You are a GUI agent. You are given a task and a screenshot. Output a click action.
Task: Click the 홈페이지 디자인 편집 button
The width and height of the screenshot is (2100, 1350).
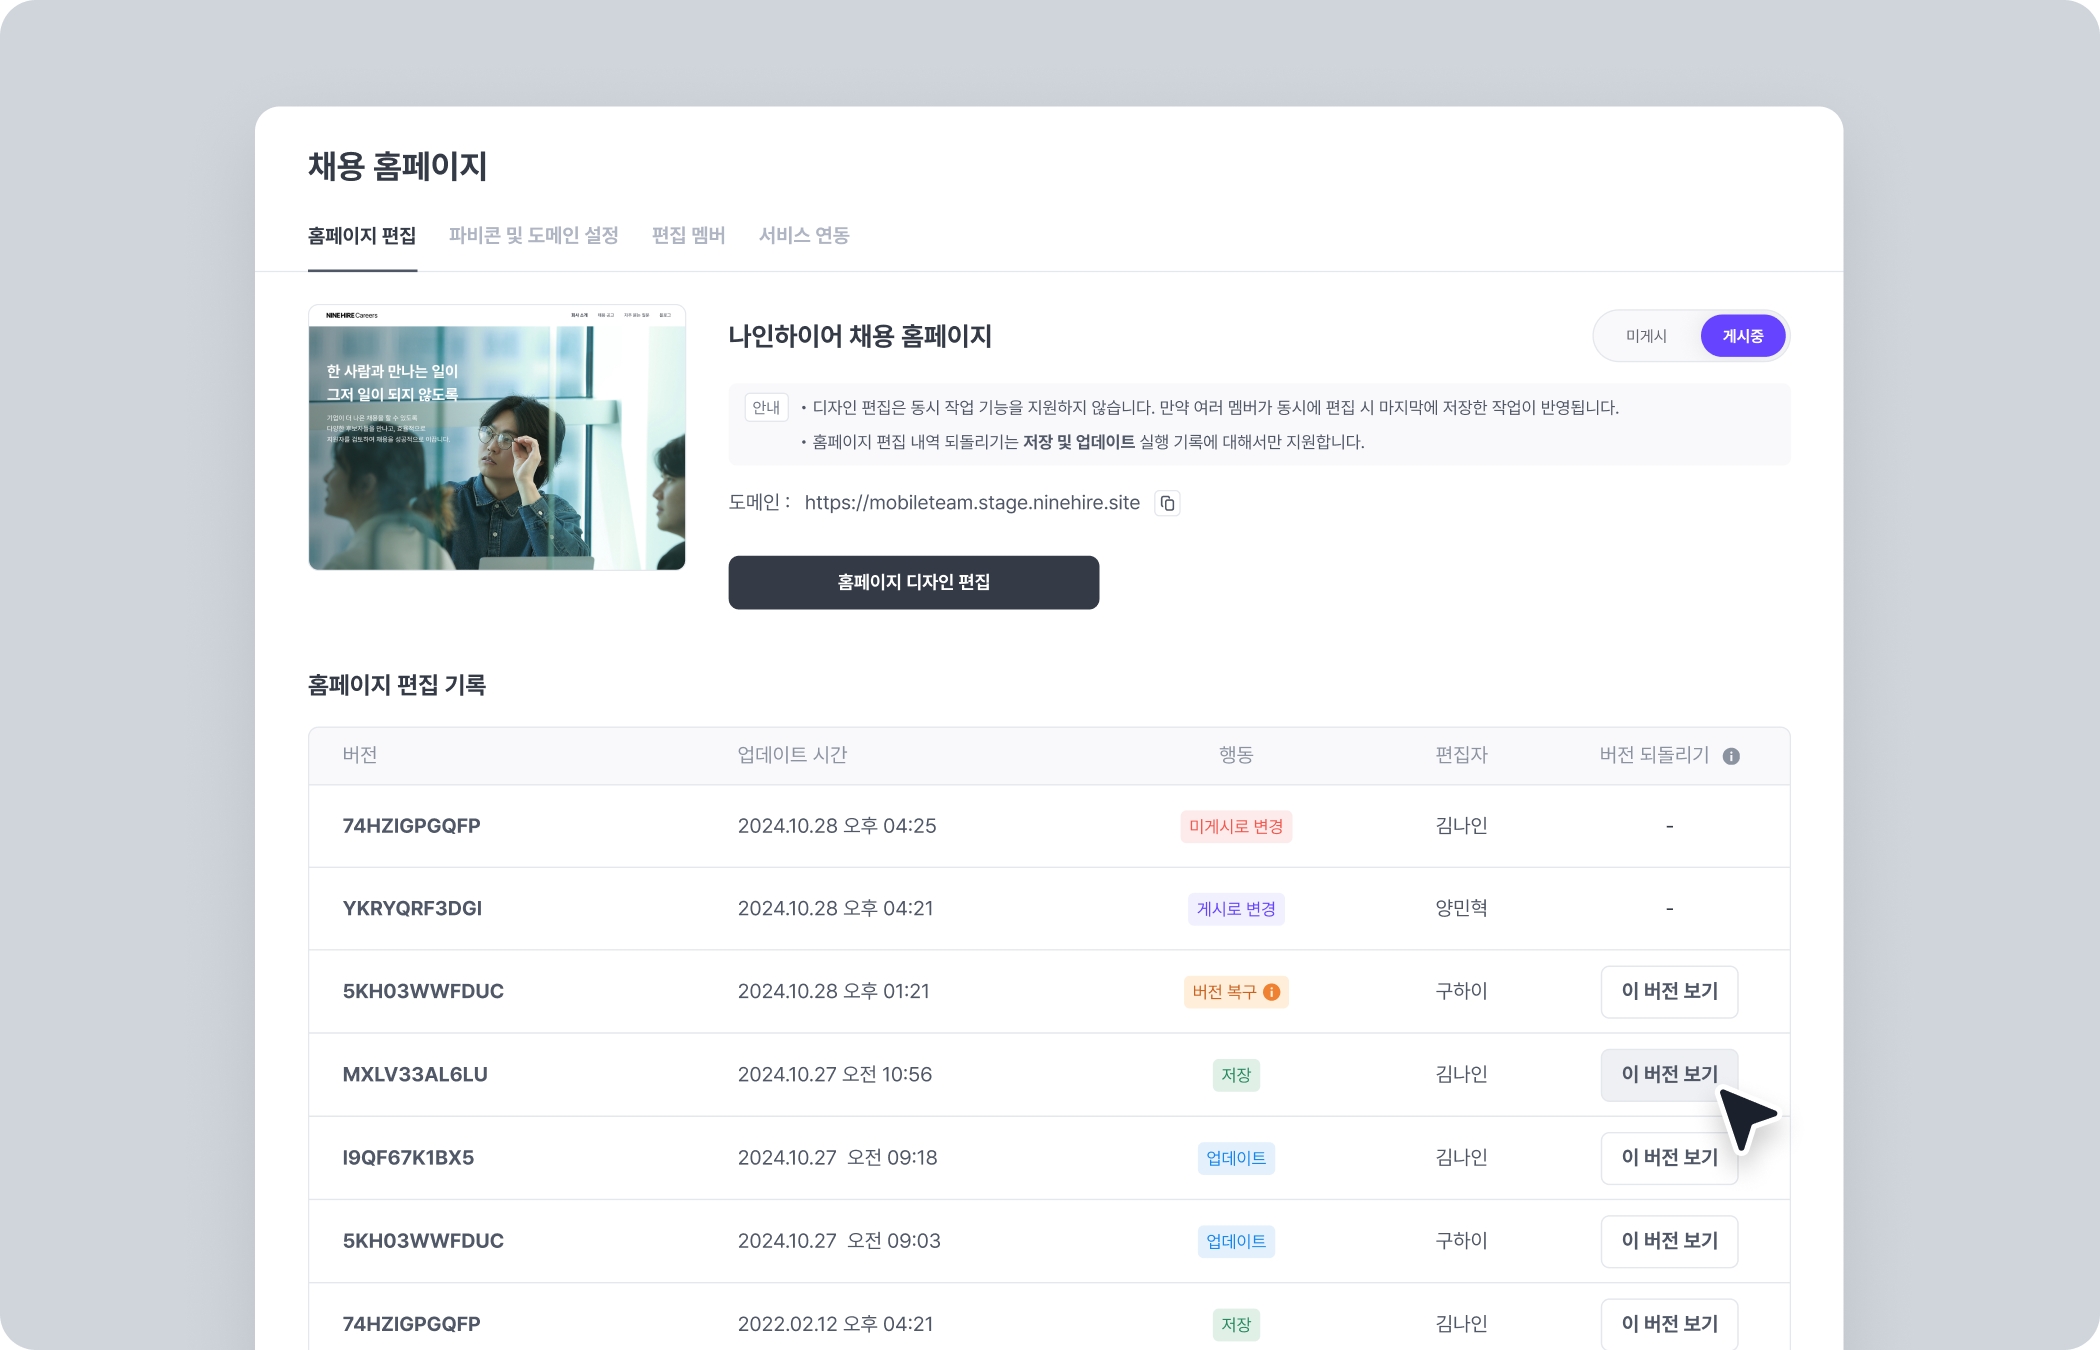pos(913,582)
